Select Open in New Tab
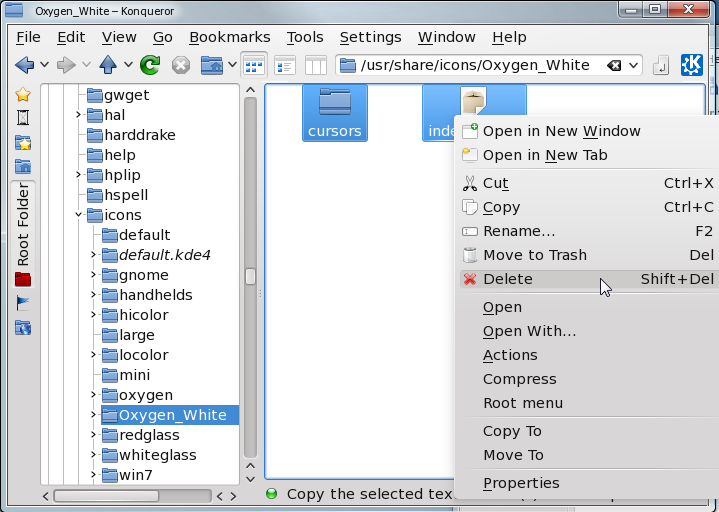The height and width of the screenshot is (512, 719). pos(589,155)
